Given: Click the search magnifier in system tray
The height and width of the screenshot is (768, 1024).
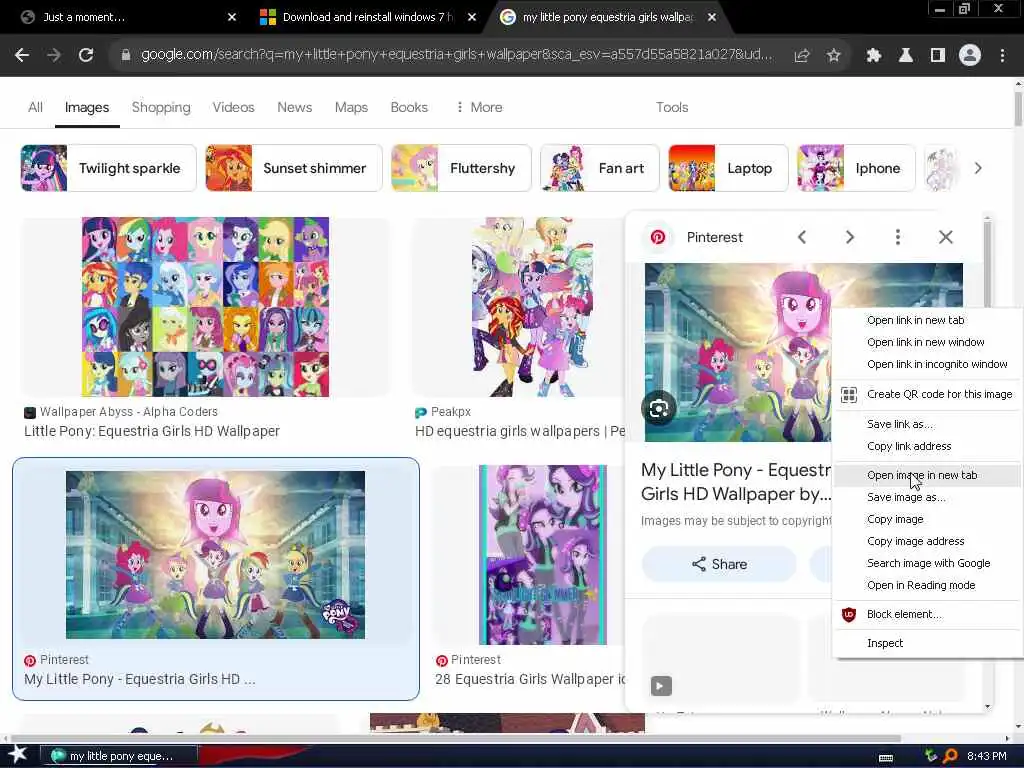Looking at the screenshot, I should (x=950, y=756).
